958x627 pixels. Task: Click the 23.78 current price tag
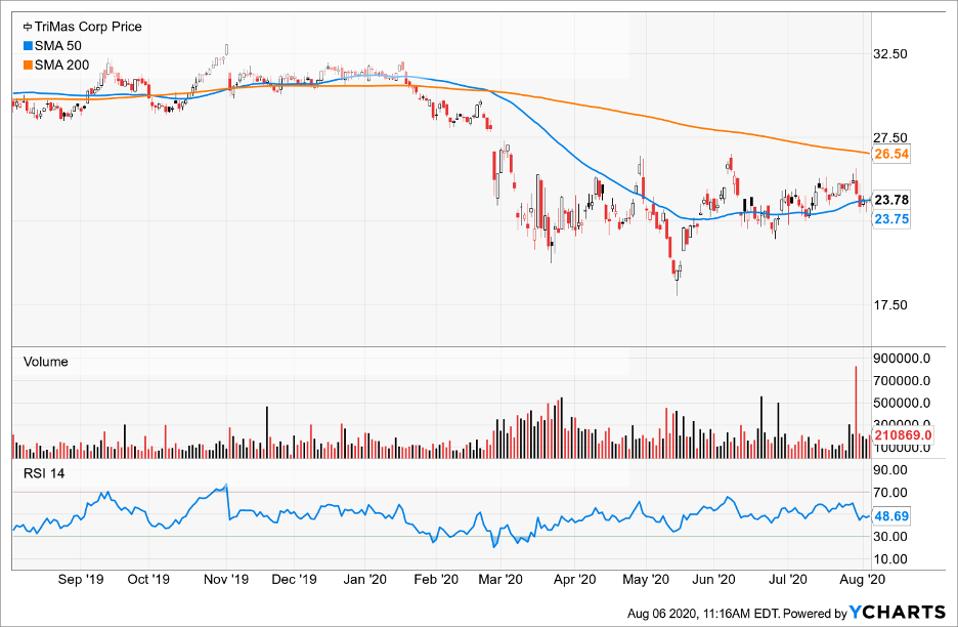891,200
